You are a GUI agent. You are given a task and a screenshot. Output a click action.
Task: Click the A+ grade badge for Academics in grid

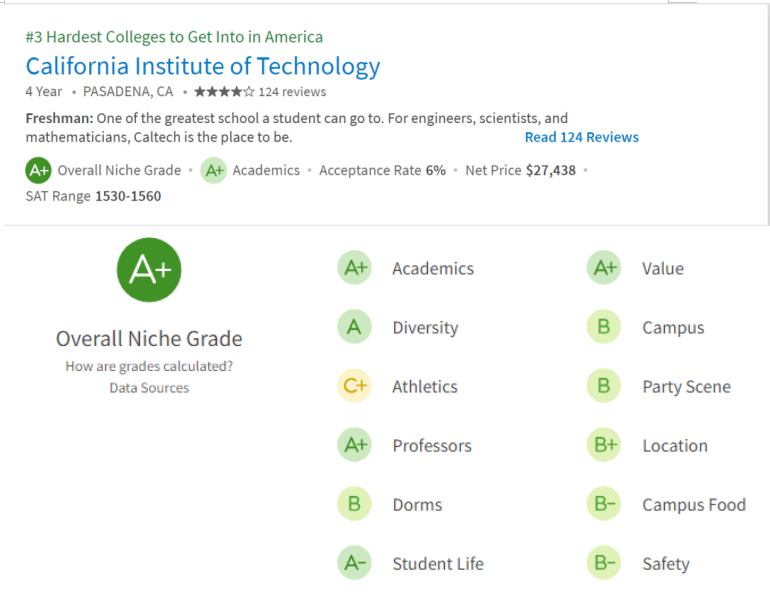(354, 268)
